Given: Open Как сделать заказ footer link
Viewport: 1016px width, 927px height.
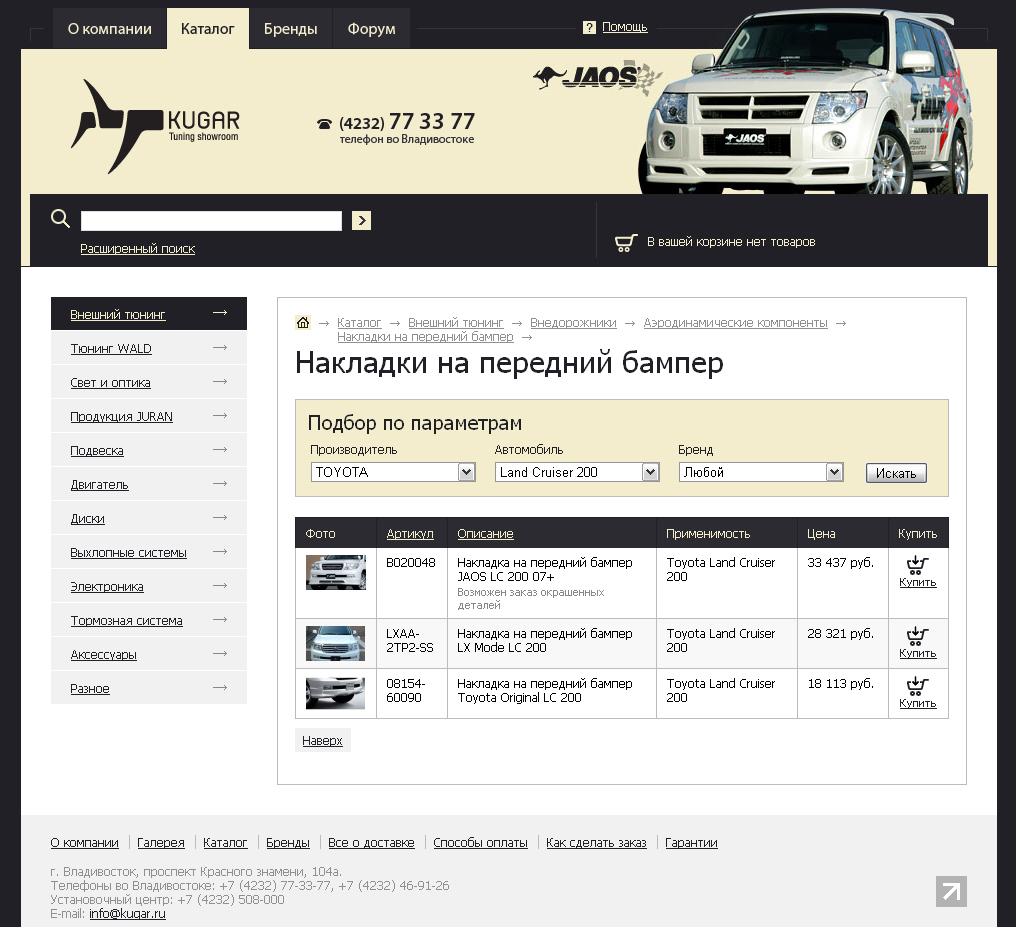Looking at the screenshot, I should pyautogui.click(x=596, y=843).
